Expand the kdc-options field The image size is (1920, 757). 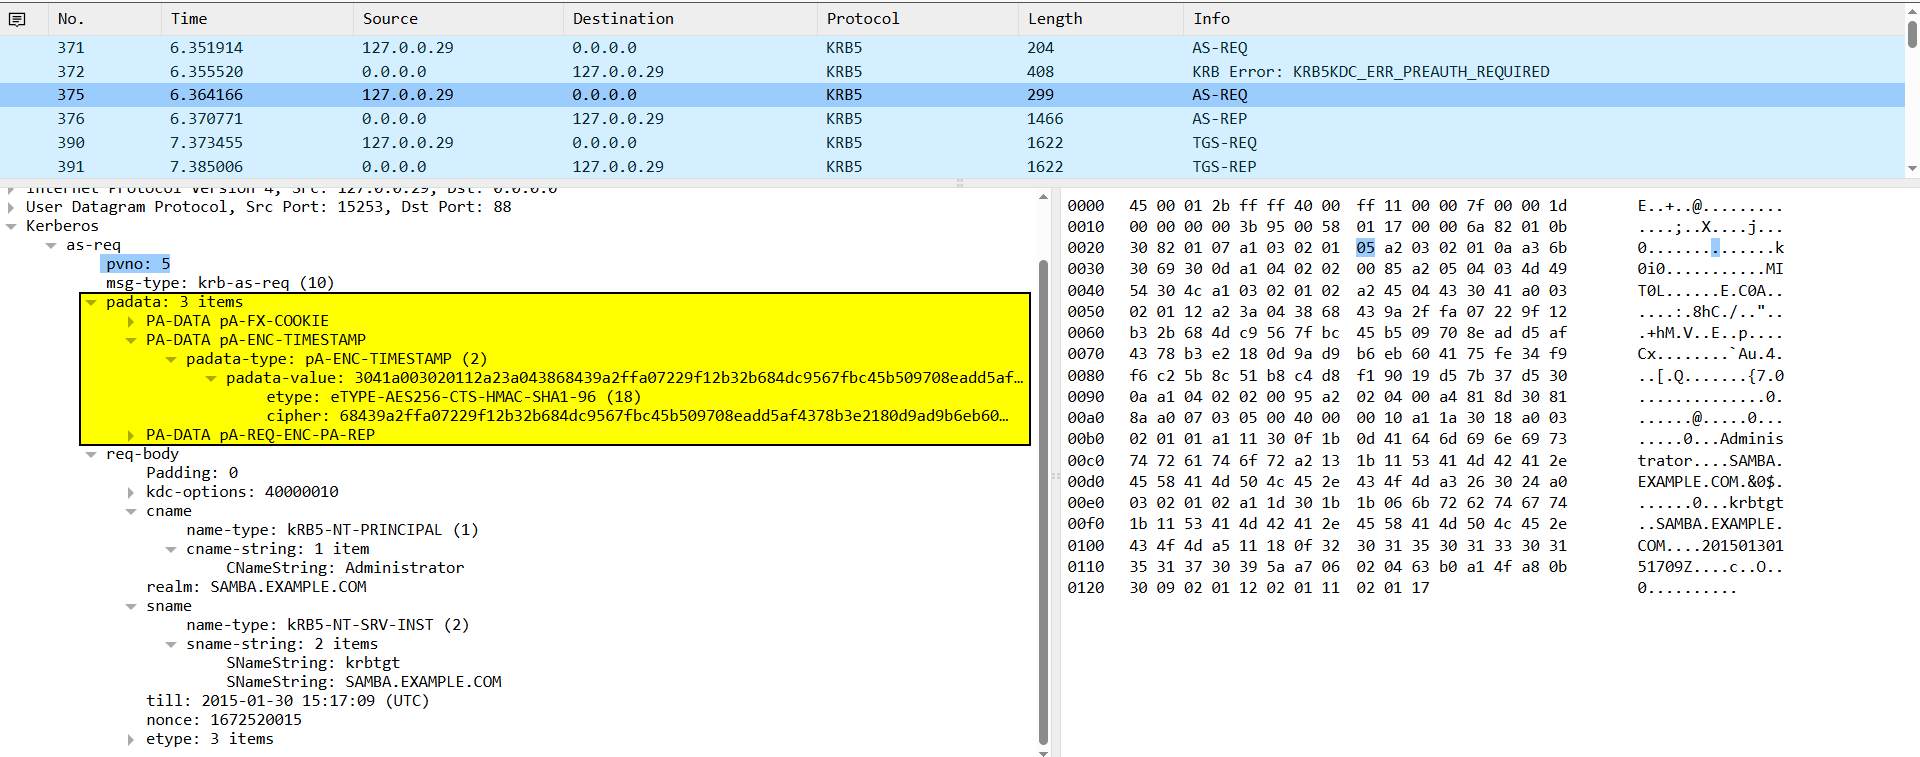pyautogui.click(x=131, y=492)
